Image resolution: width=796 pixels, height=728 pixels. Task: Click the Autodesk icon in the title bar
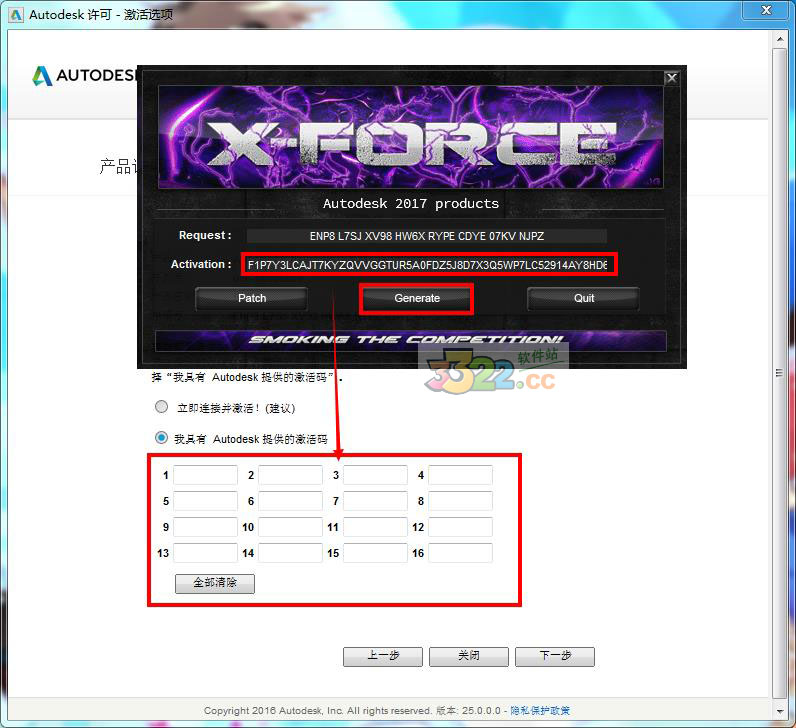(16, 15)
